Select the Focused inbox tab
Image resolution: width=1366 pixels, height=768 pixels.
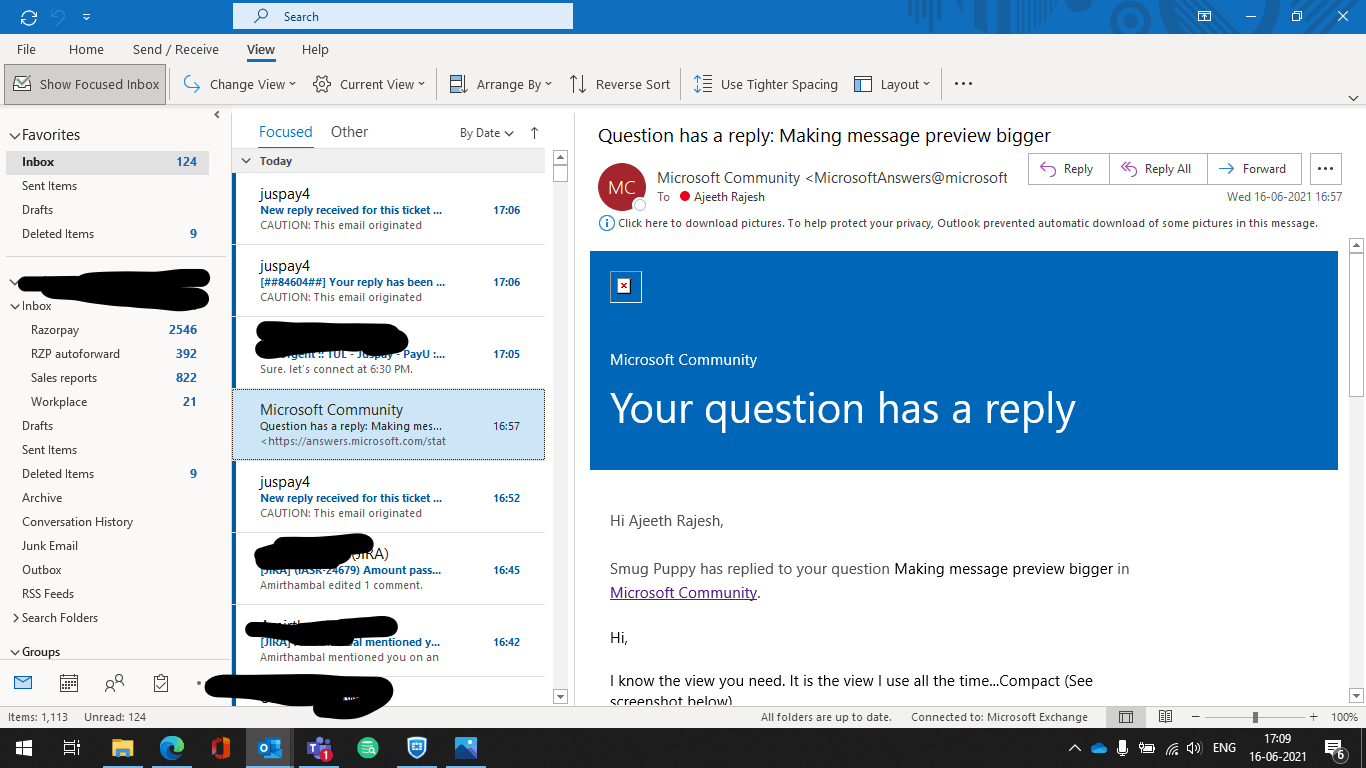click(x=285, y=132)
